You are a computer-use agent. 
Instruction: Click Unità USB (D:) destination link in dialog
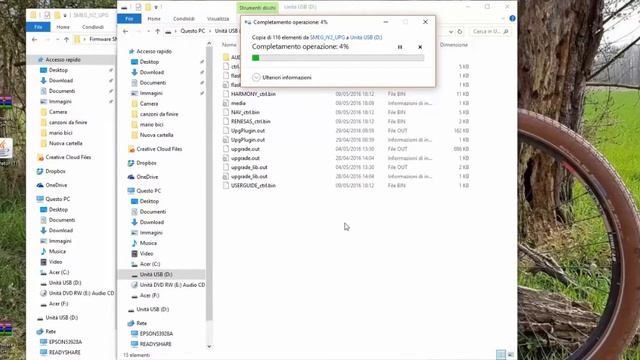(366, 37)
